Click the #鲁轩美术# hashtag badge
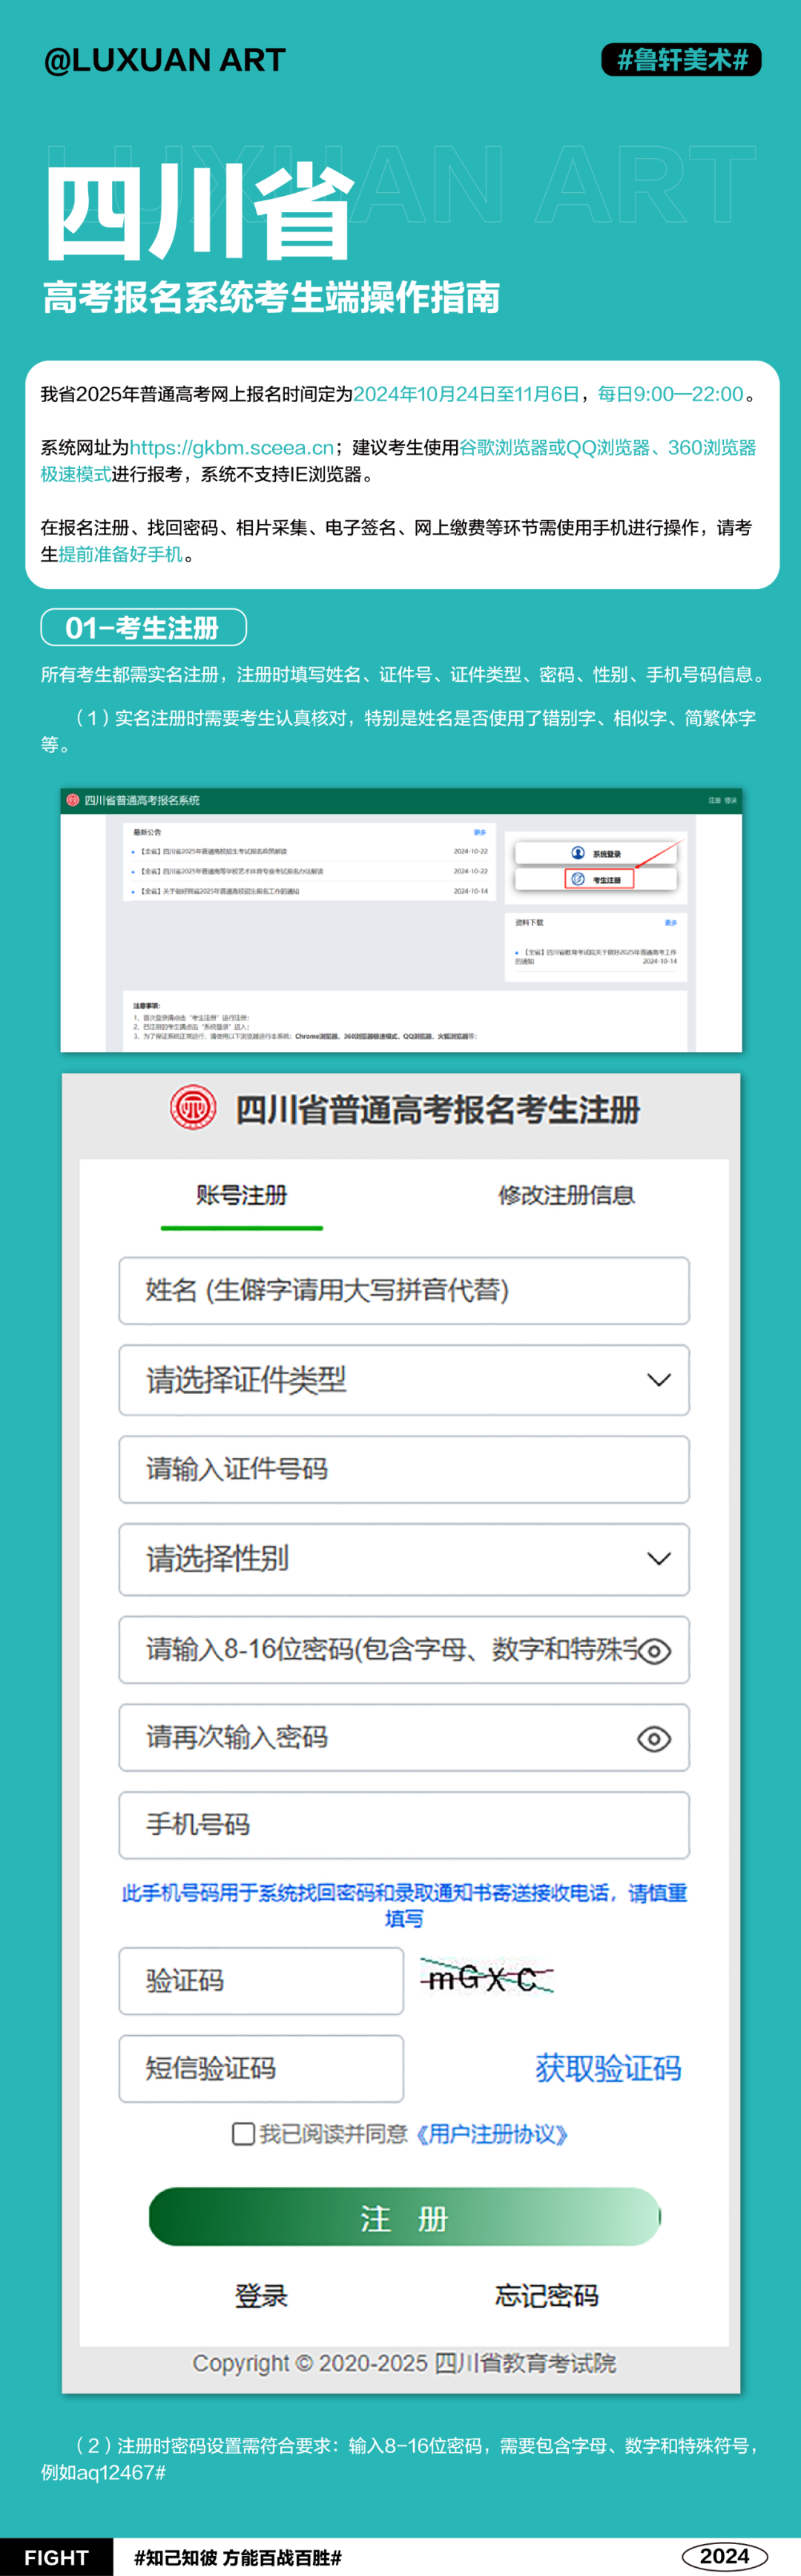Image resolution: width=801 pixels, height=2576 pixels. point(681,60)
